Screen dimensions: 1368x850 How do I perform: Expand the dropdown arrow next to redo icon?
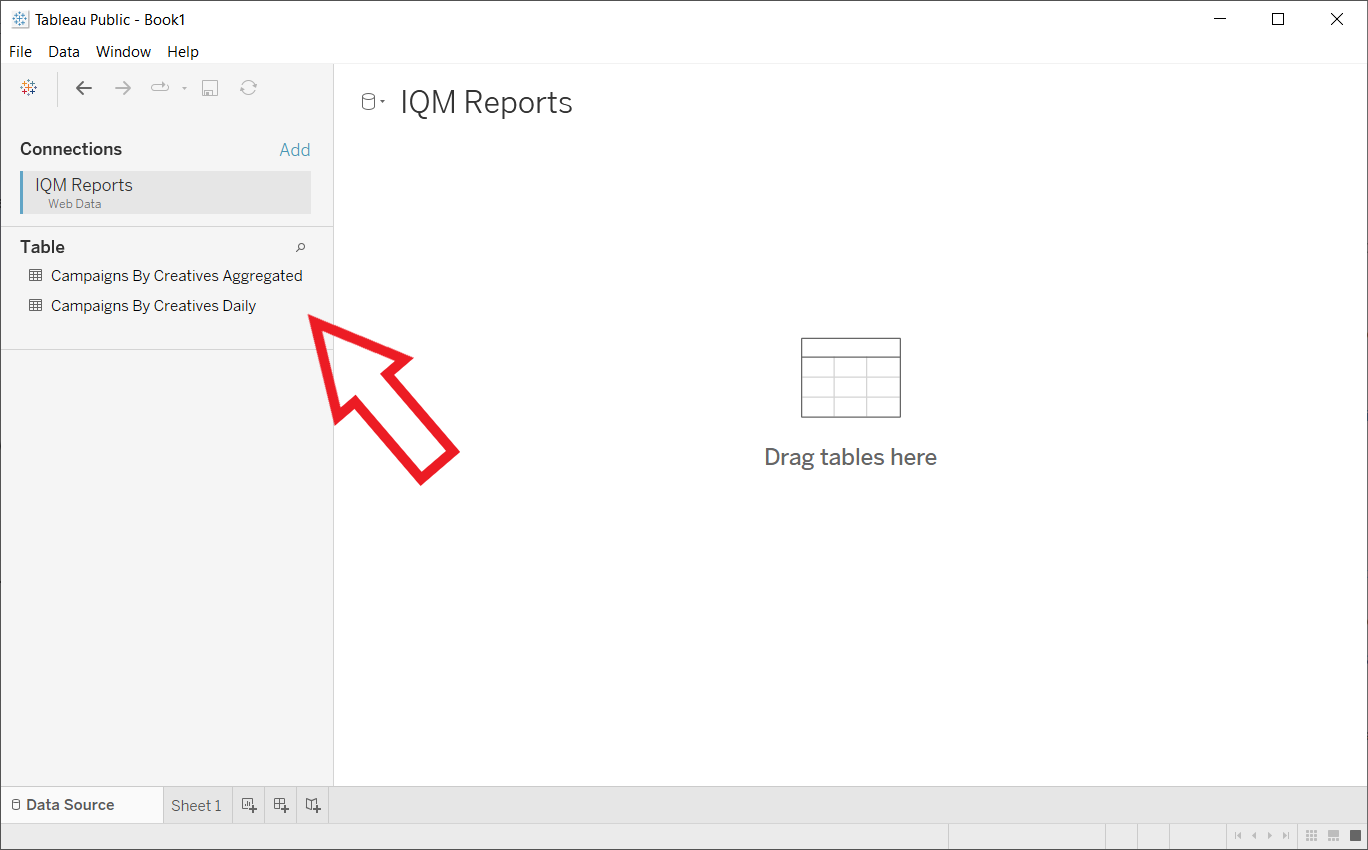click(x=185, y=89)
